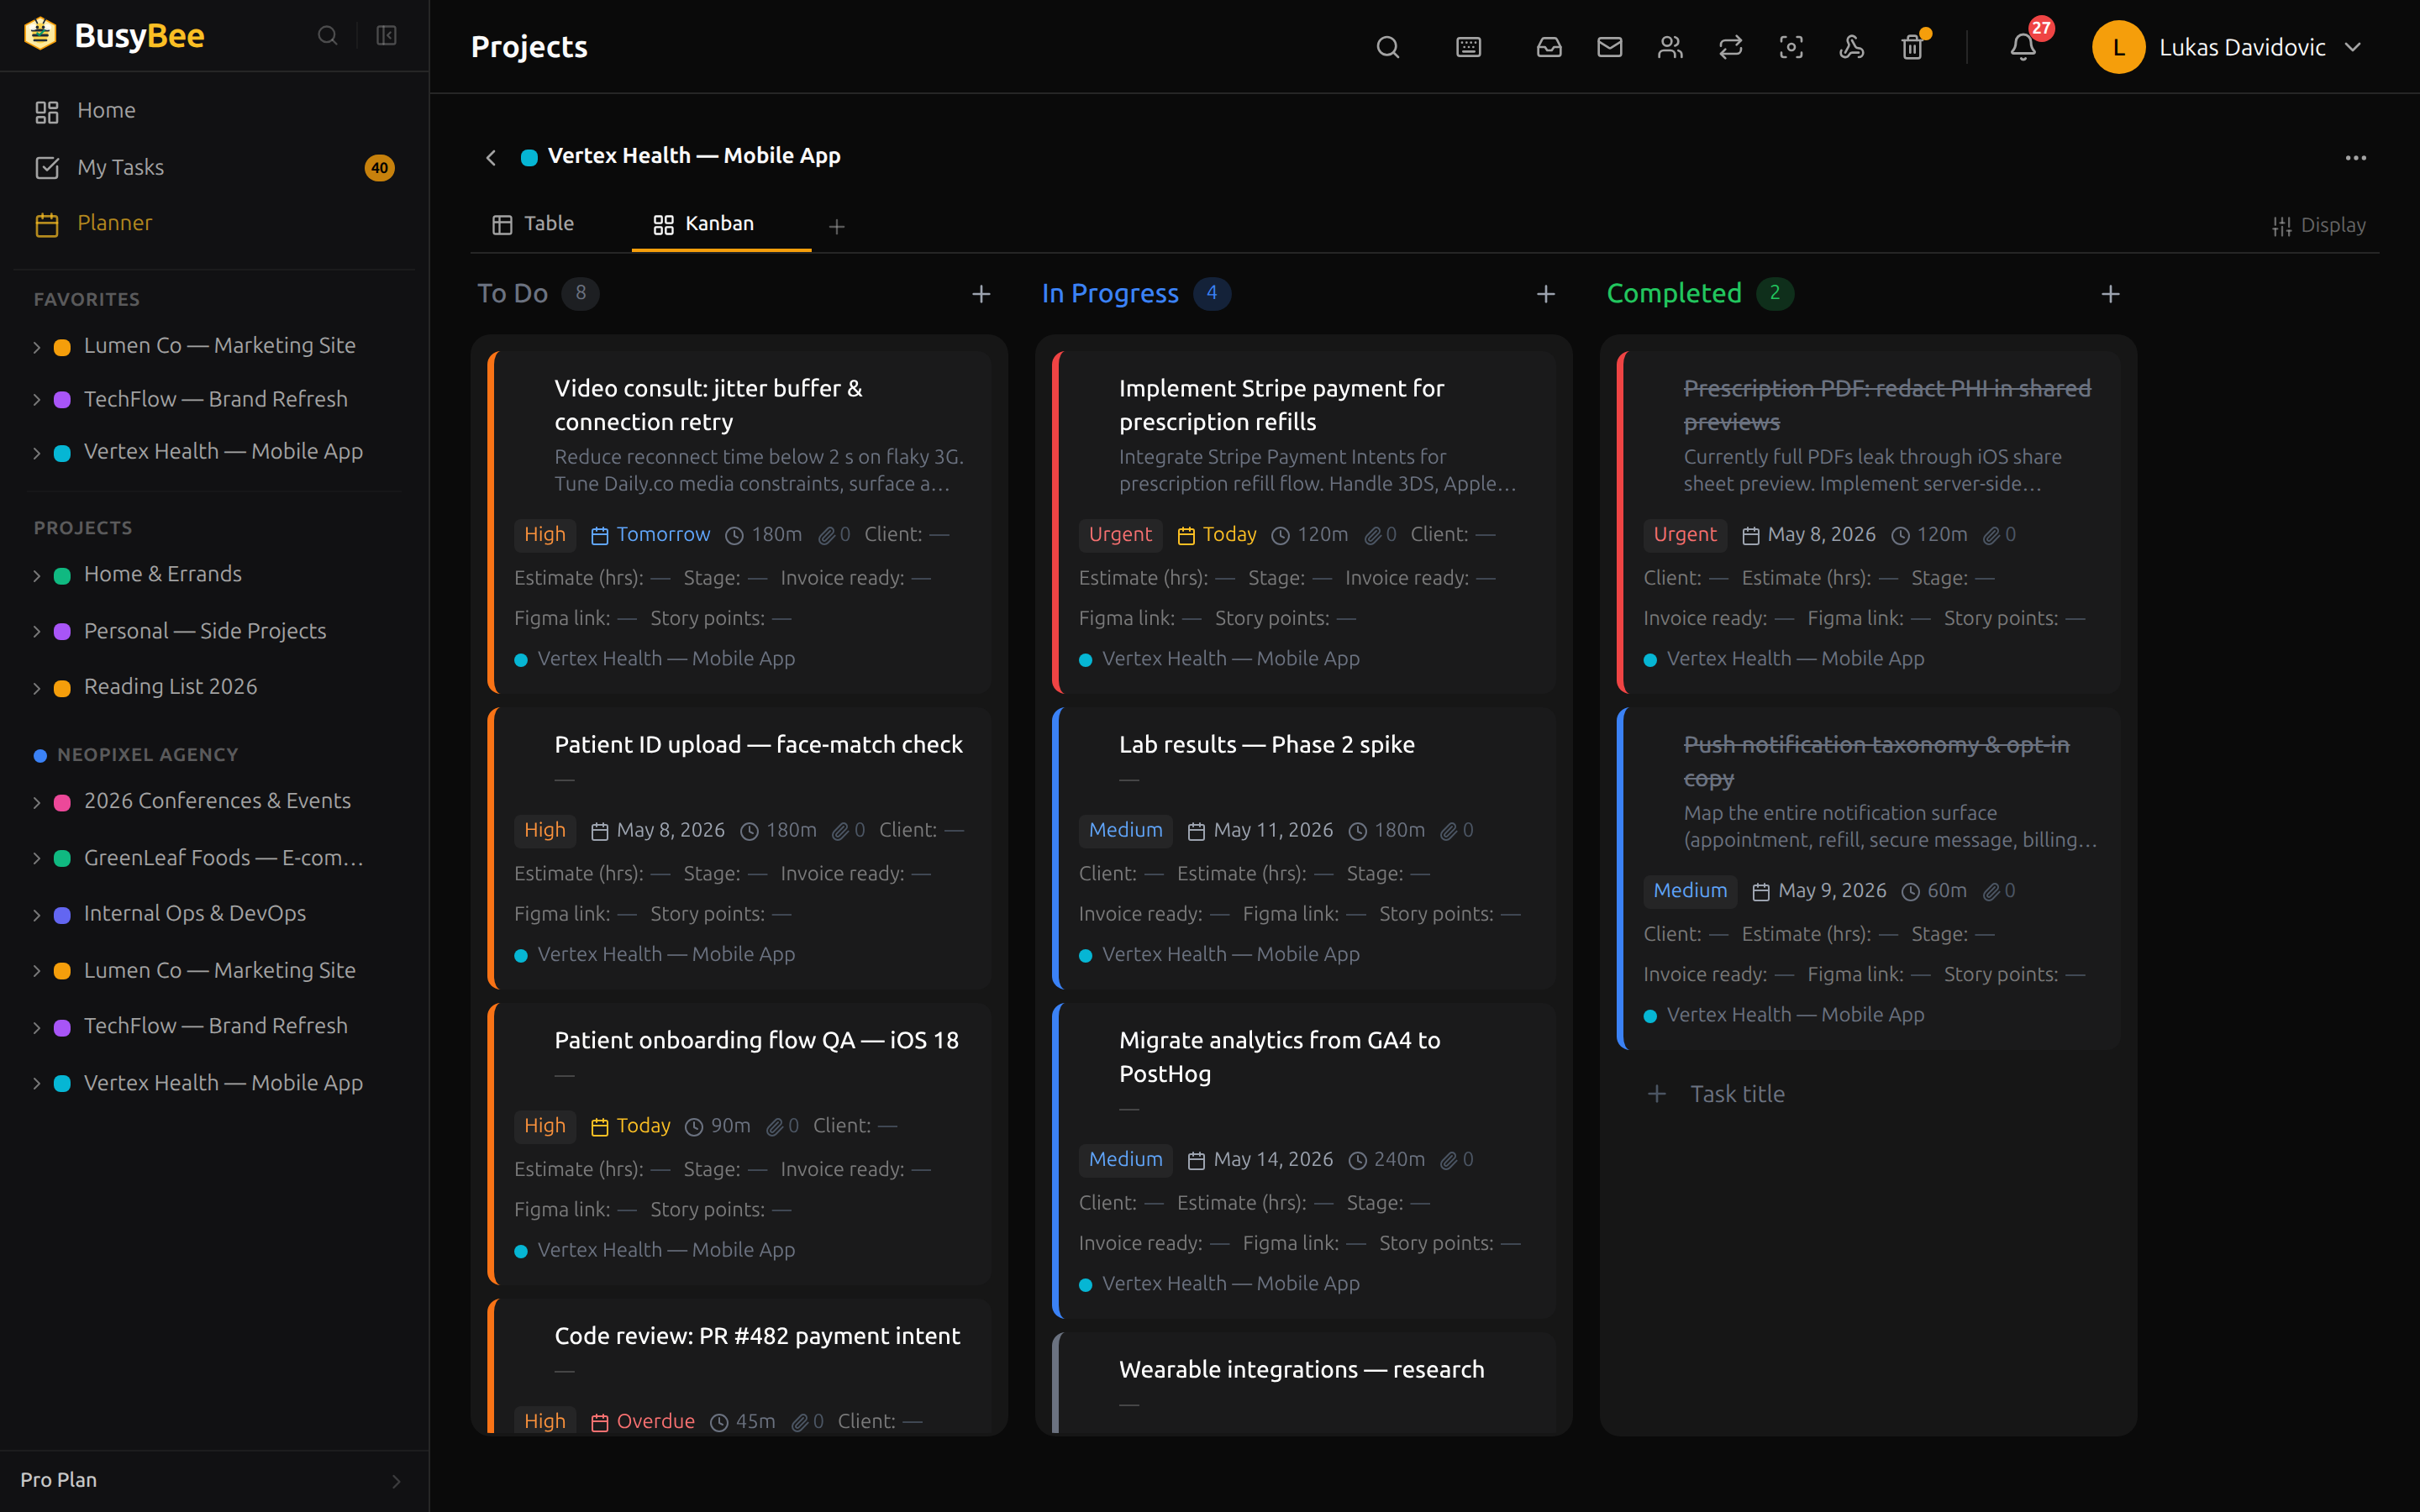
Task: Click the focus mode icon
Action: tap(1791, 47)
